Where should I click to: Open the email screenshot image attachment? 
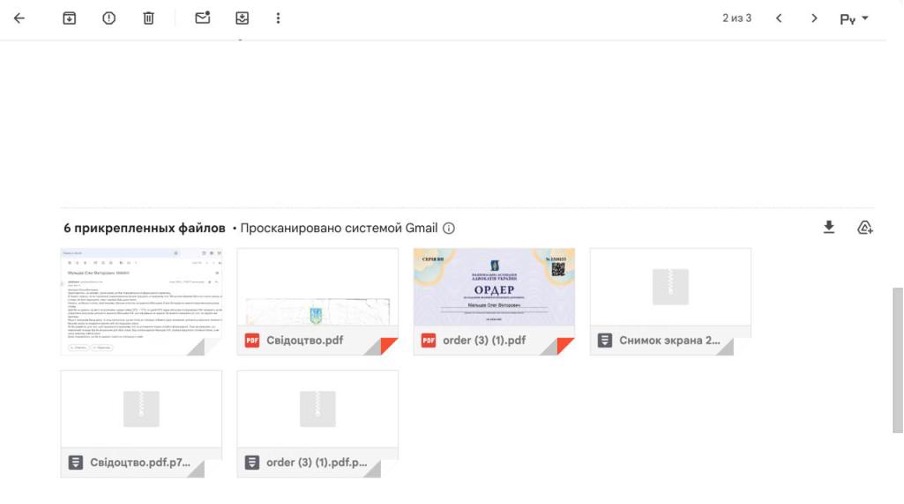pos(141,301)
